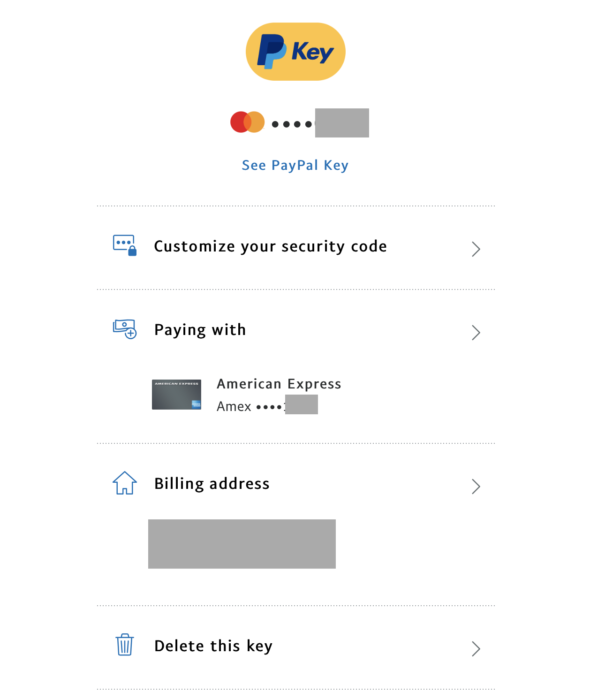Click the PayPal Key logo badge

pyautogui.click(x=295, y=52)
